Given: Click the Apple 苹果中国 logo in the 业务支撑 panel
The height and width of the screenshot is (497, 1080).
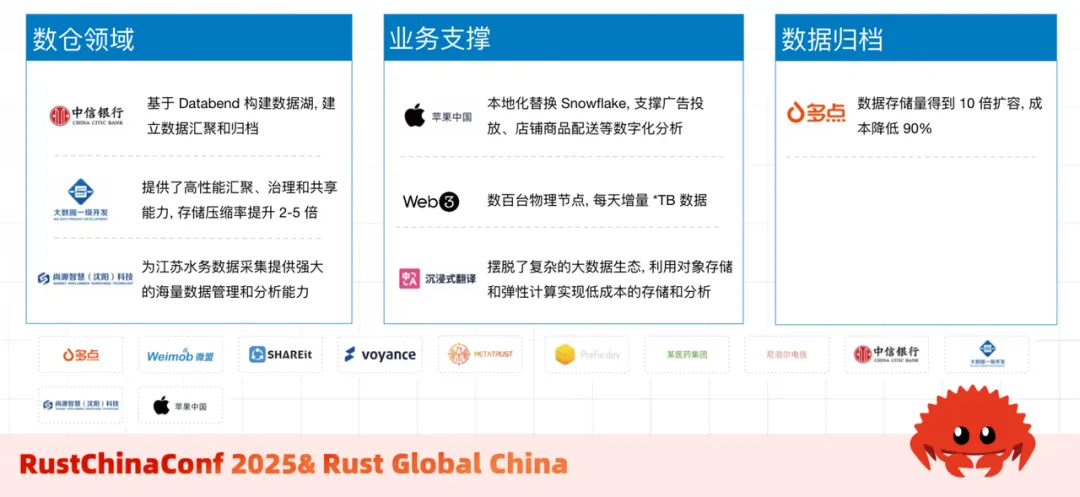Looking at the screenshot, I should coord(437,116).
